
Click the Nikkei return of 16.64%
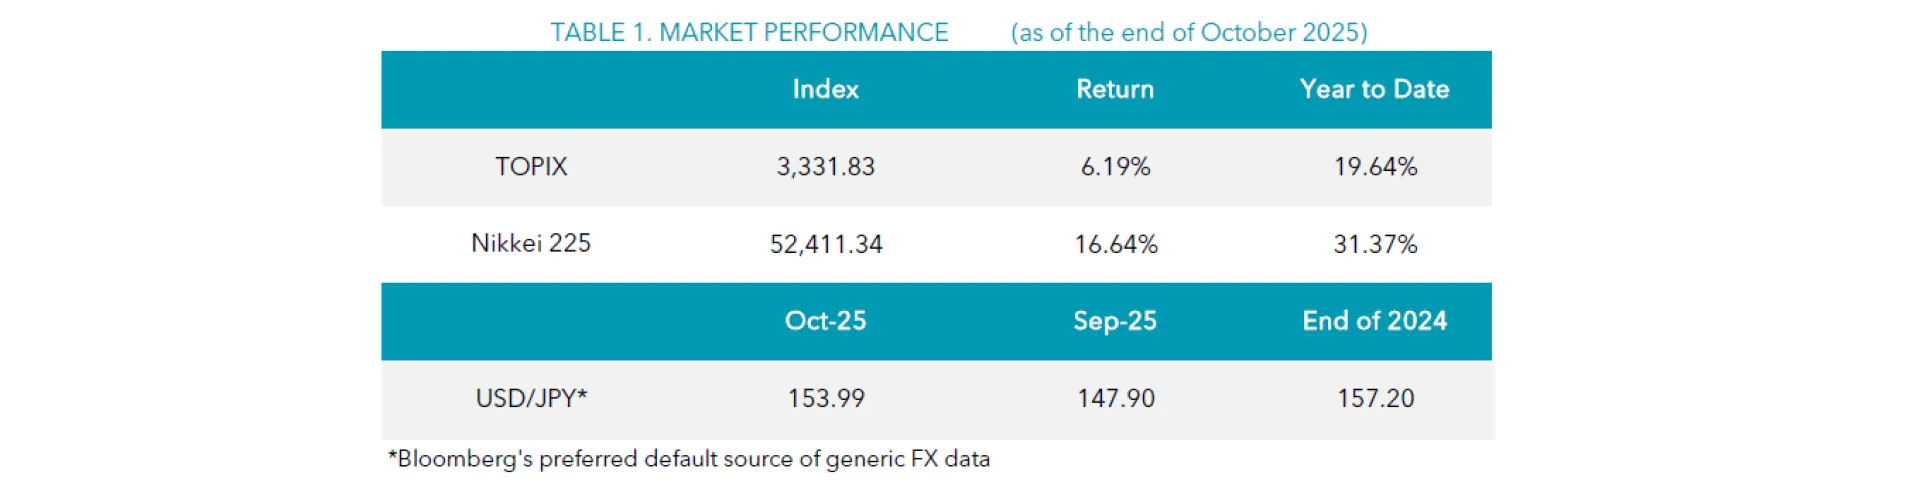point(1116,244)
